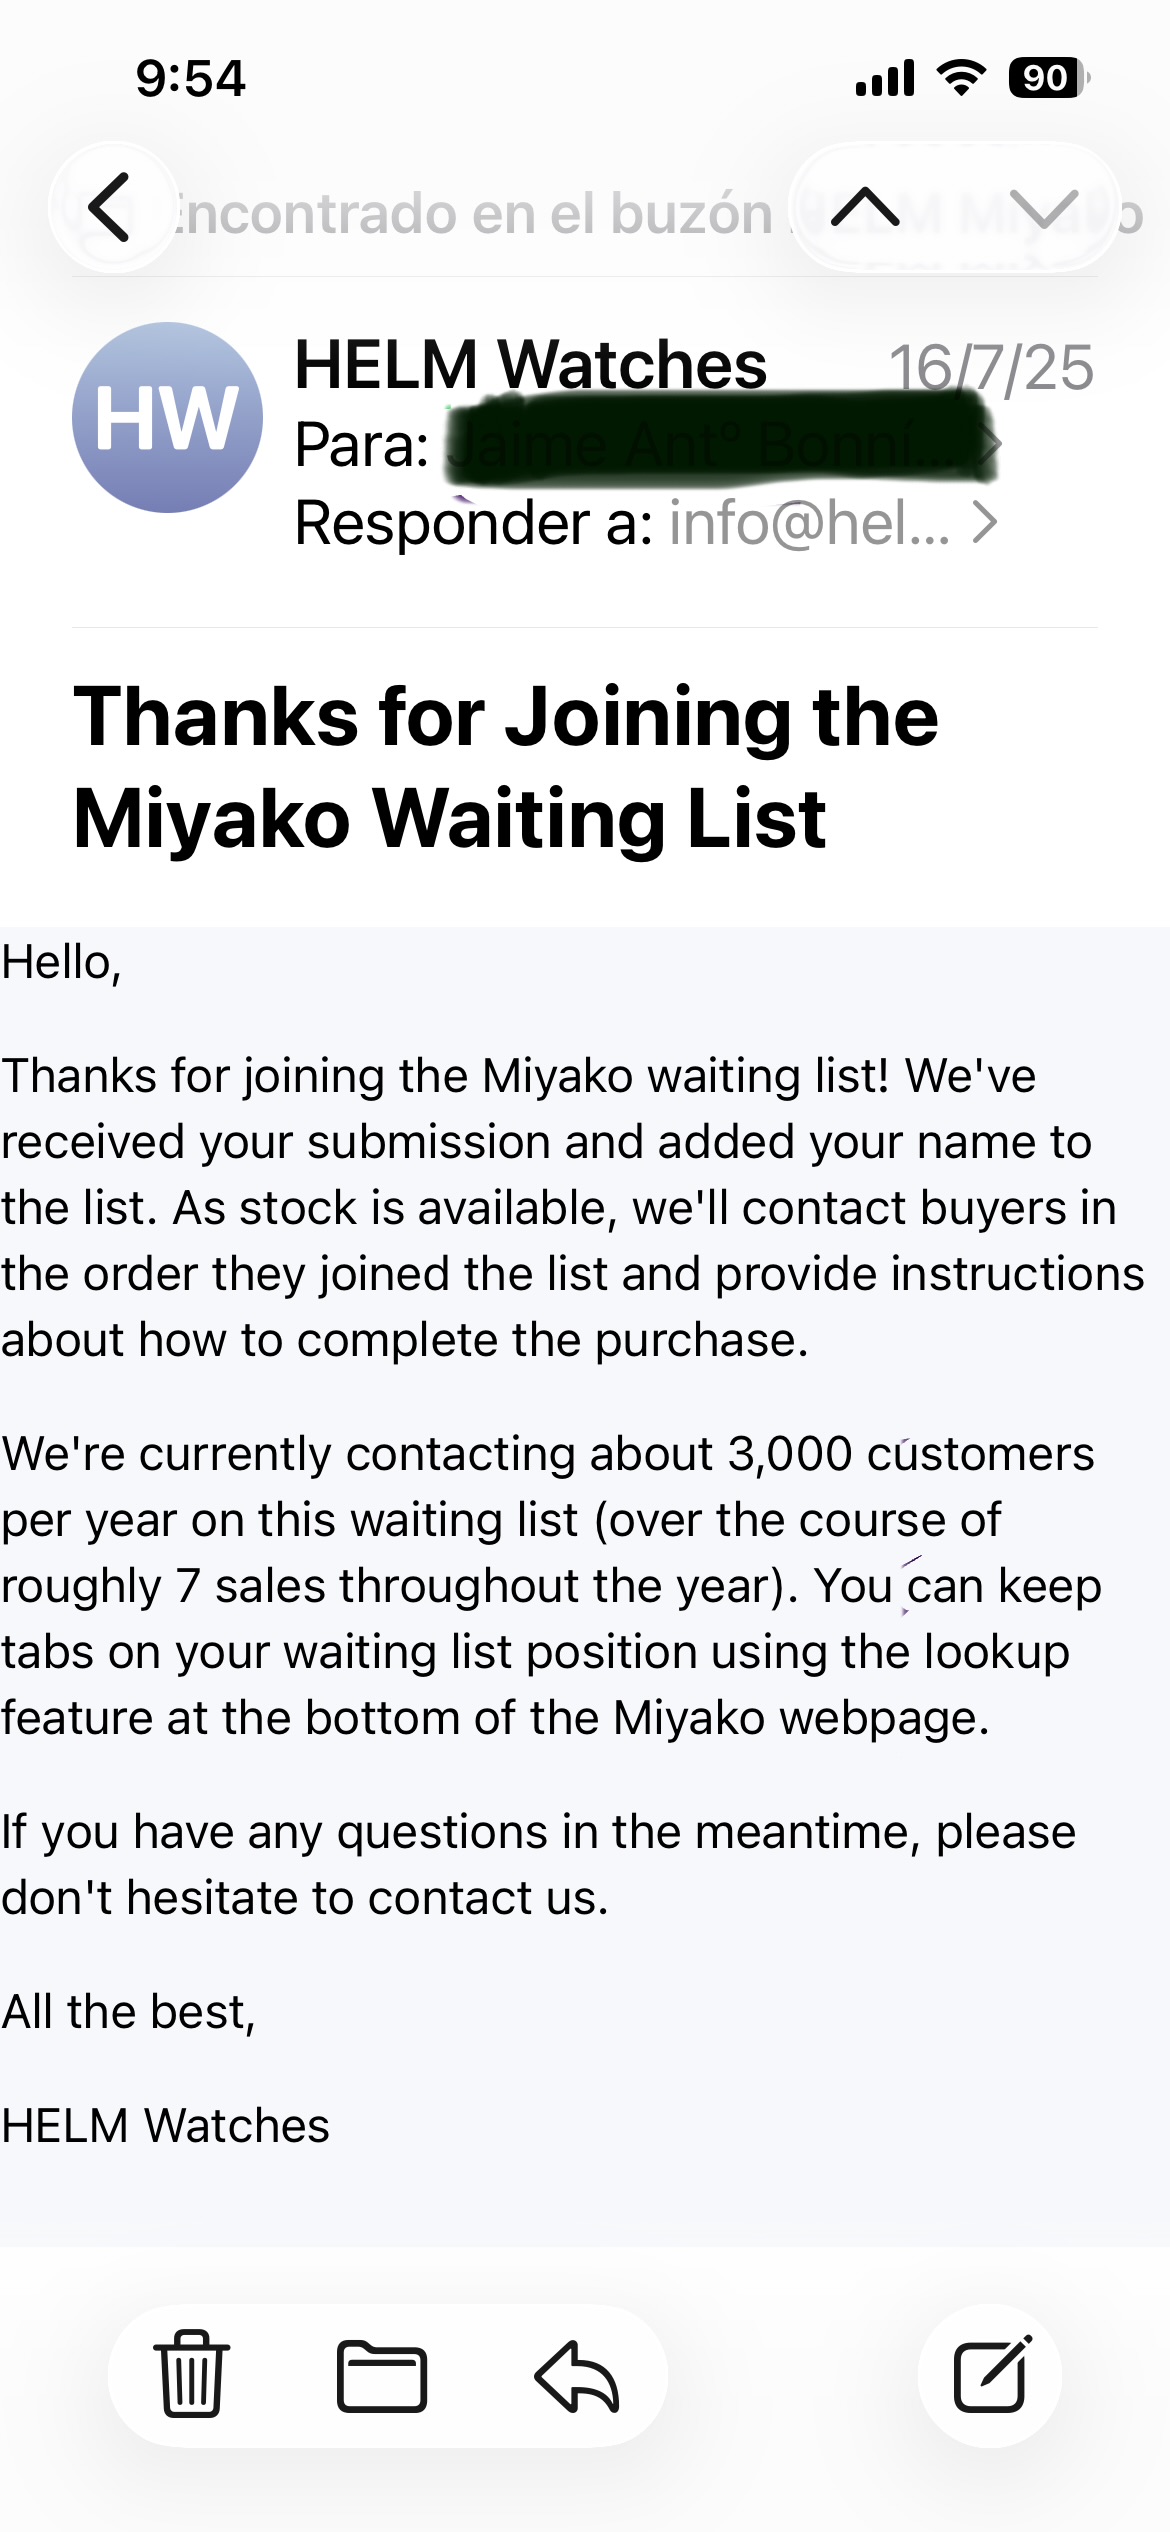Move email using folder icon

(x=382, y=2375)
